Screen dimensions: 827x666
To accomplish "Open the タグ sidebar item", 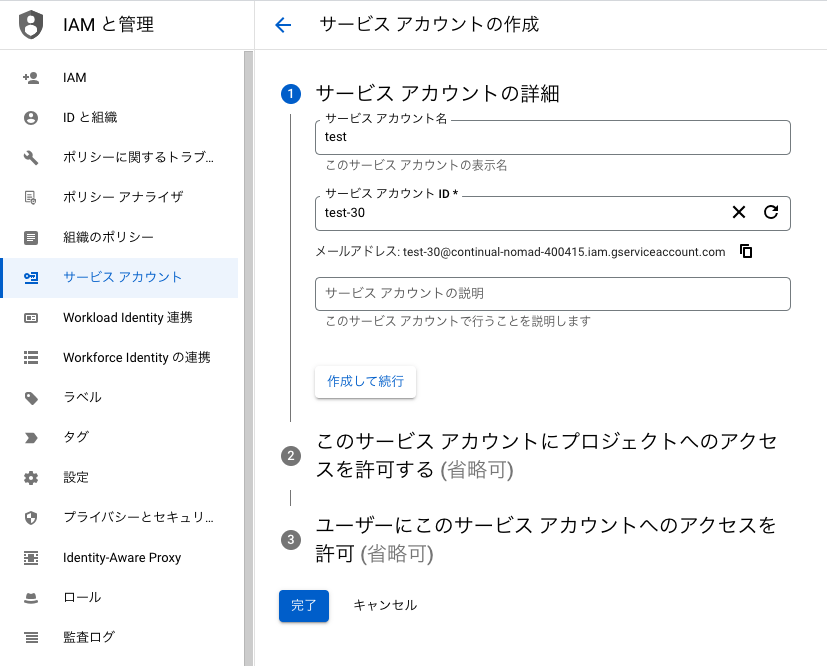I will [x=119, y=438].
